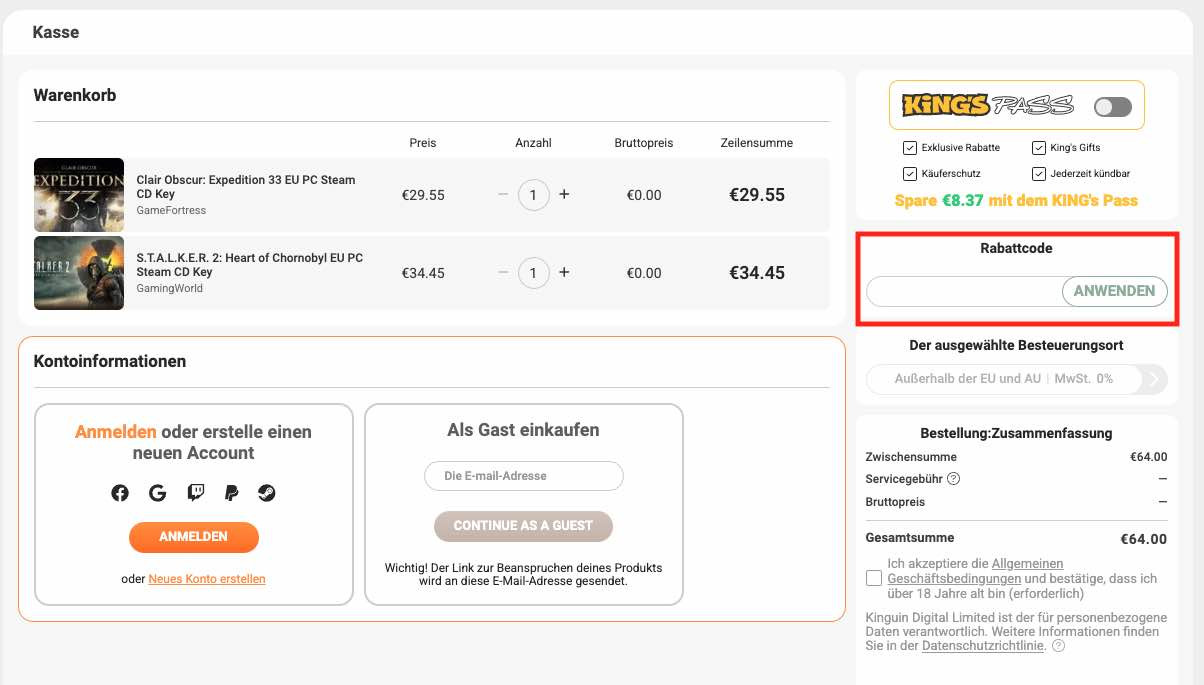Expand the Besteuerungsort tax location selector arrow

pos(1154,379)
